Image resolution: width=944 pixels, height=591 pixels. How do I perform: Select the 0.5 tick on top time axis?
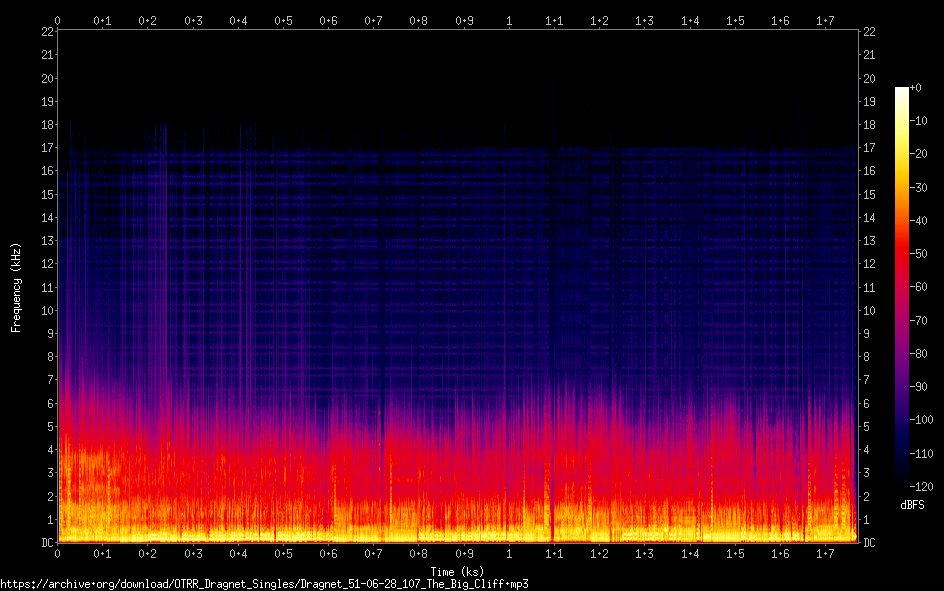click(284, 20)
